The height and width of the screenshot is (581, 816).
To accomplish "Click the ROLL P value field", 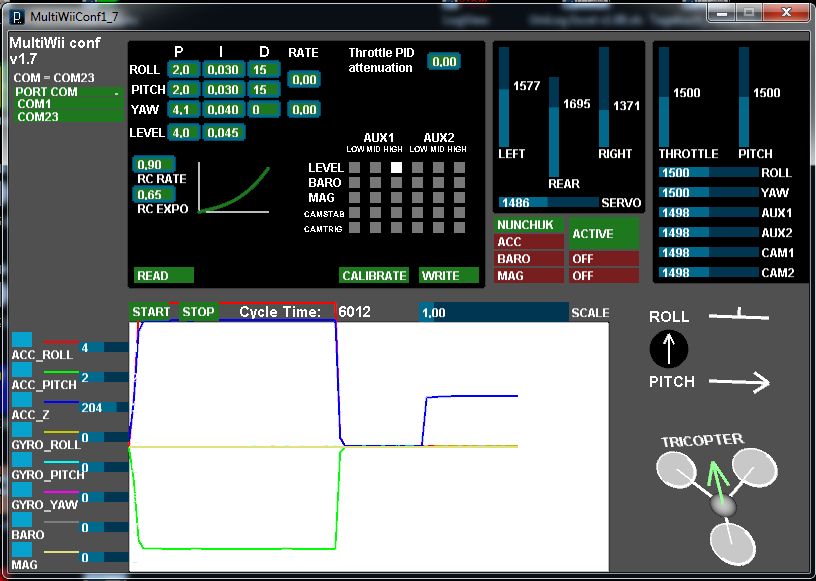I will coord(184,69).
